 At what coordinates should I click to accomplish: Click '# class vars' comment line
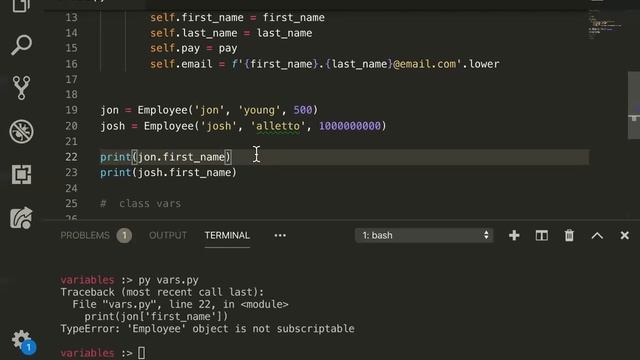tap(141, 204)
